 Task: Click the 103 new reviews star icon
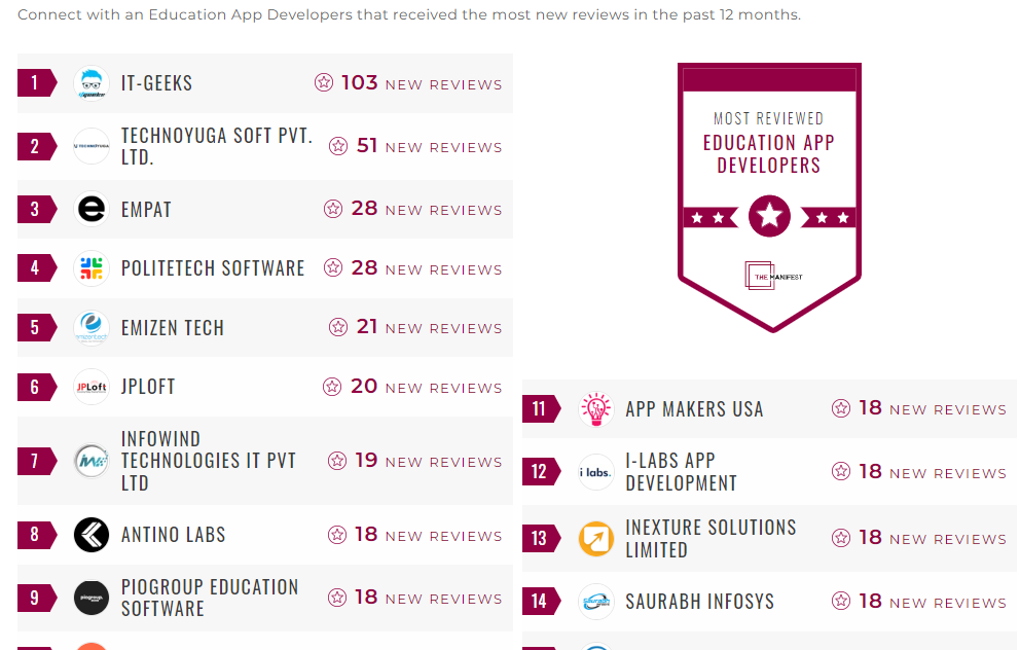click(x=324, y=83)
